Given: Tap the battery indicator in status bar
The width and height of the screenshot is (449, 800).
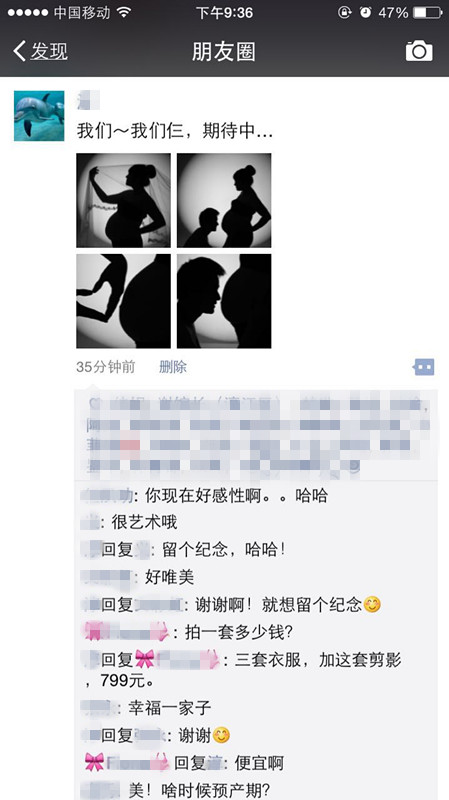Looking at the screenshot, I should pyautogui.click(x=427, y=12).
